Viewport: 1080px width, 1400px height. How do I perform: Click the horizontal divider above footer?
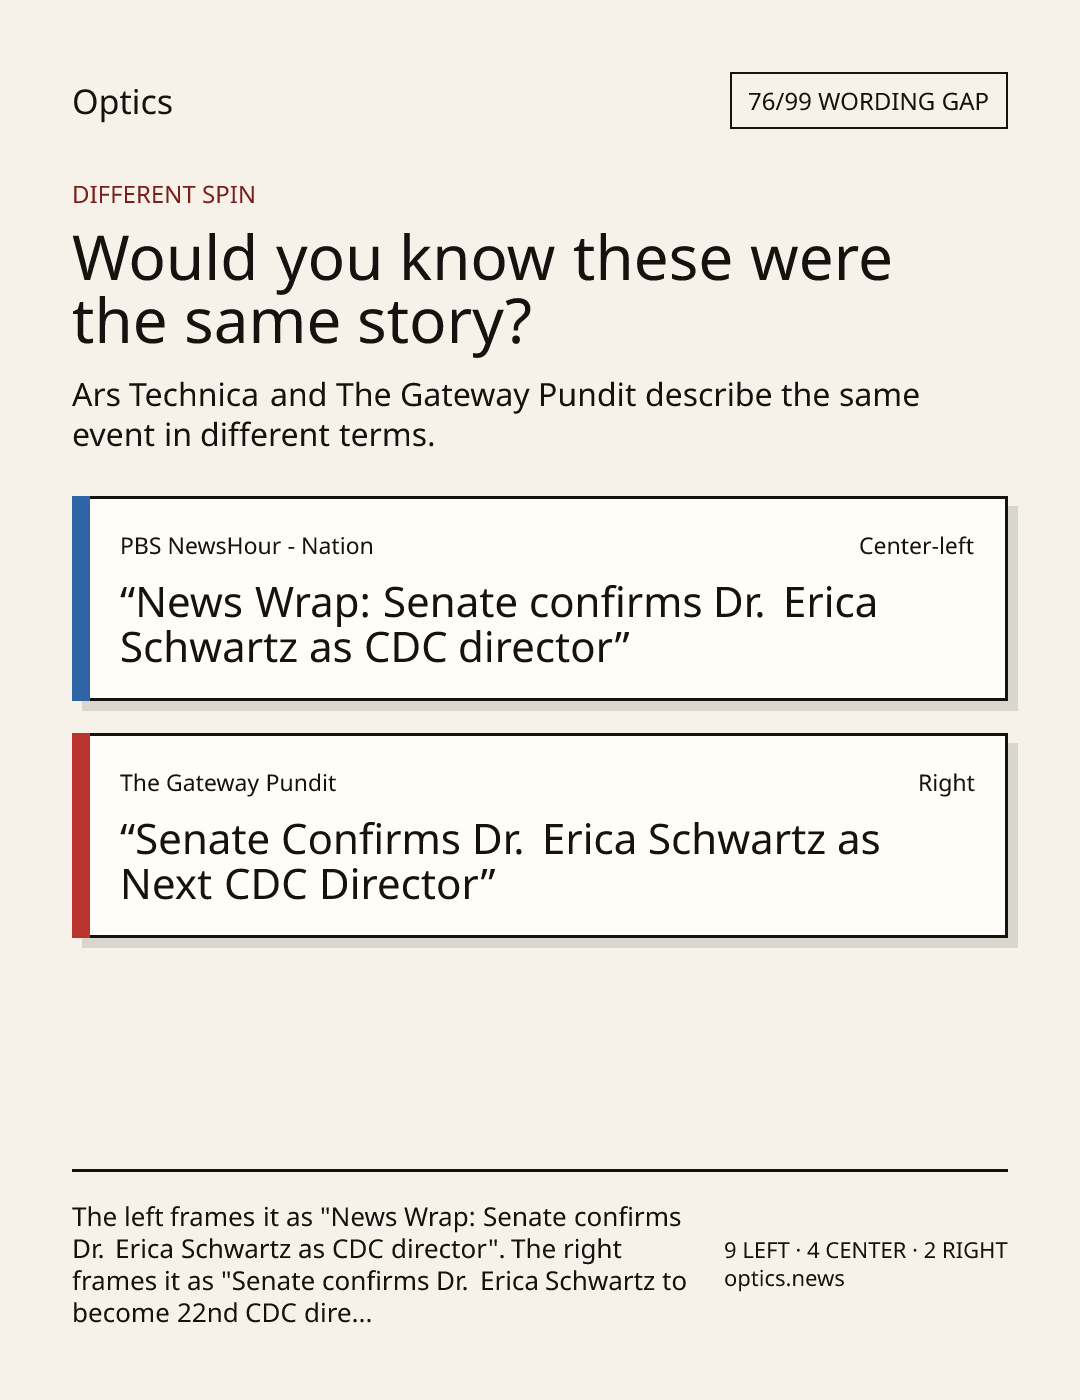click(x=540, y=1169)
